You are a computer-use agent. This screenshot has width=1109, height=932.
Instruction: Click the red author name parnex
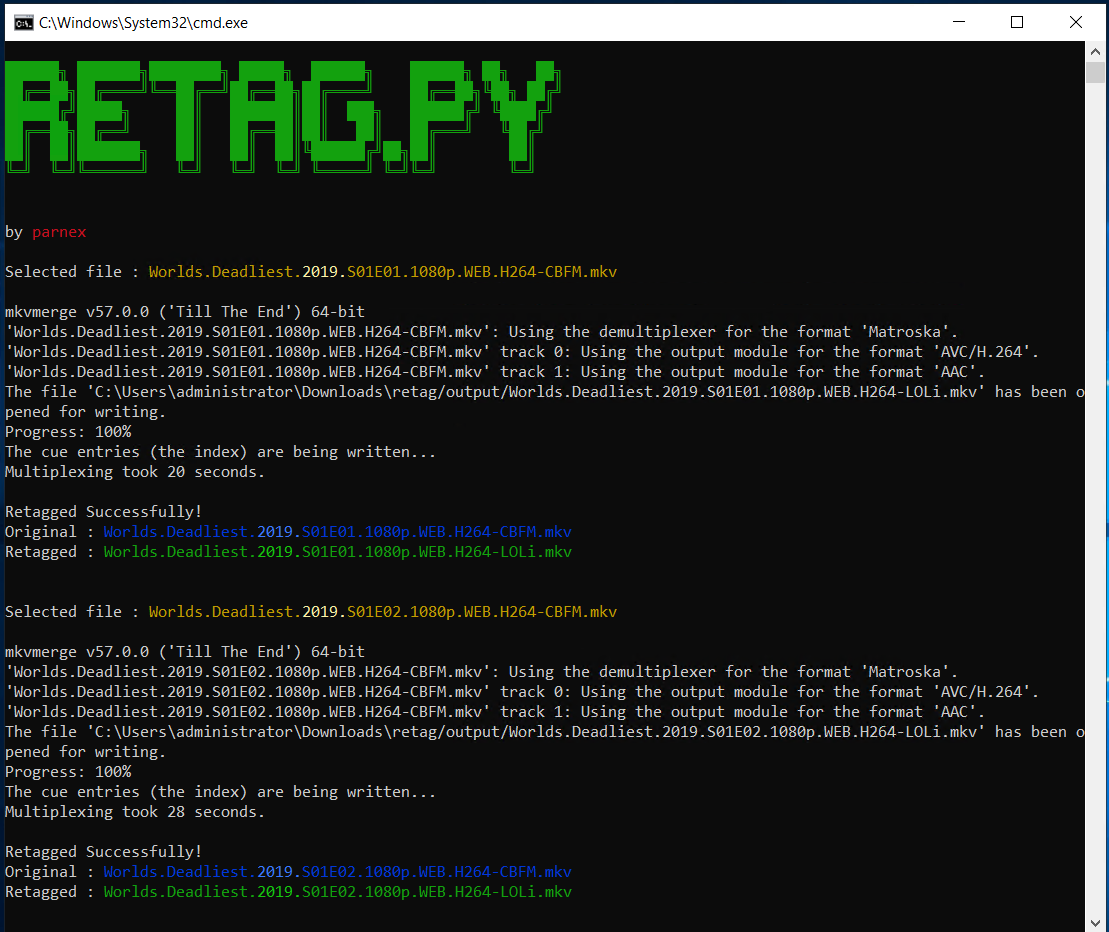pos(59,232)
